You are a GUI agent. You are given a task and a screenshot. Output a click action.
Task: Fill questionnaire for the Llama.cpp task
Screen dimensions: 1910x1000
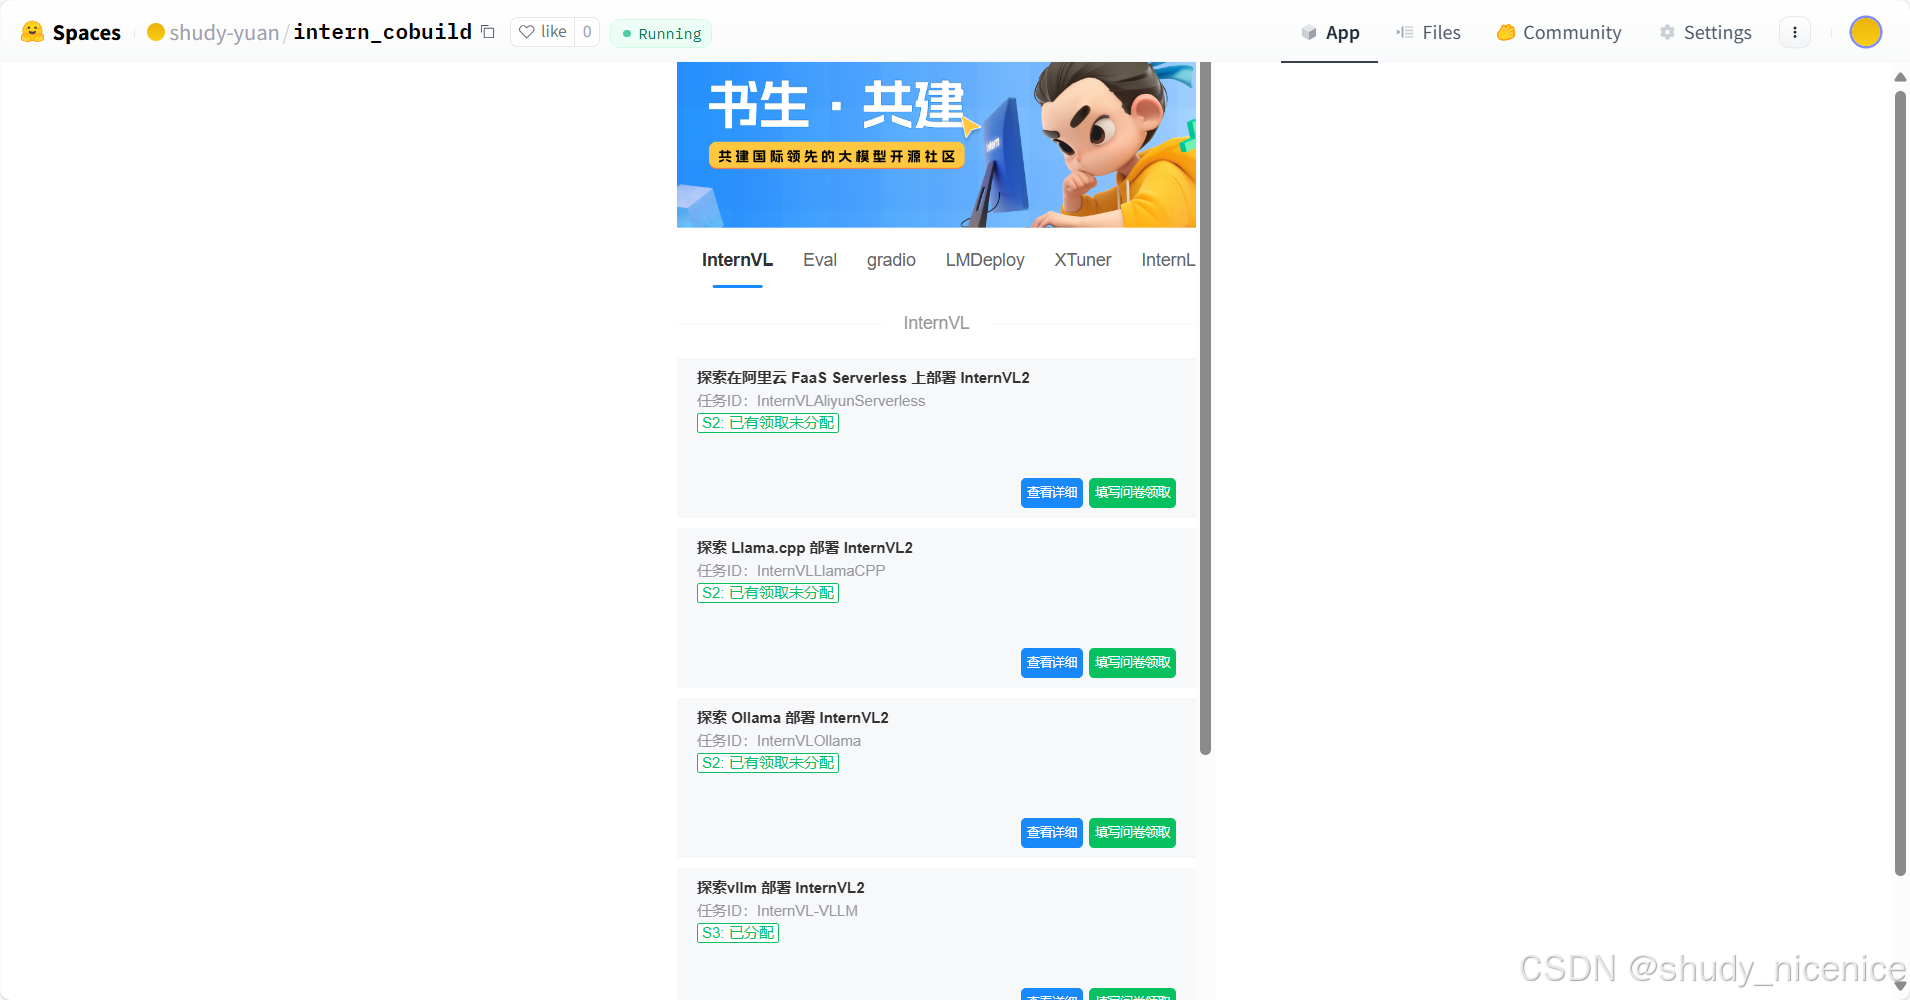[1132, 663]
